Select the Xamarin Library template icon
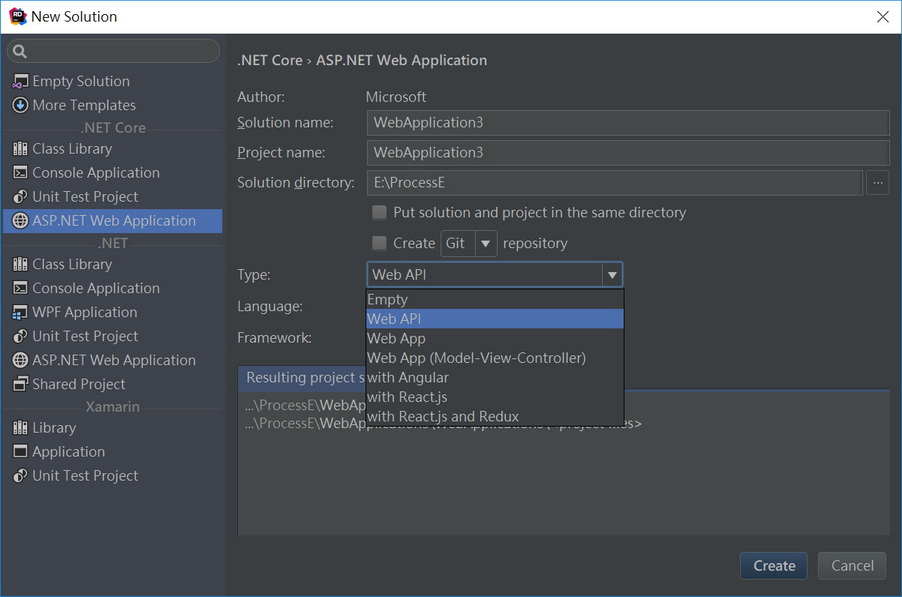Screen dimensions: 902x597 (x=20, y=428)
